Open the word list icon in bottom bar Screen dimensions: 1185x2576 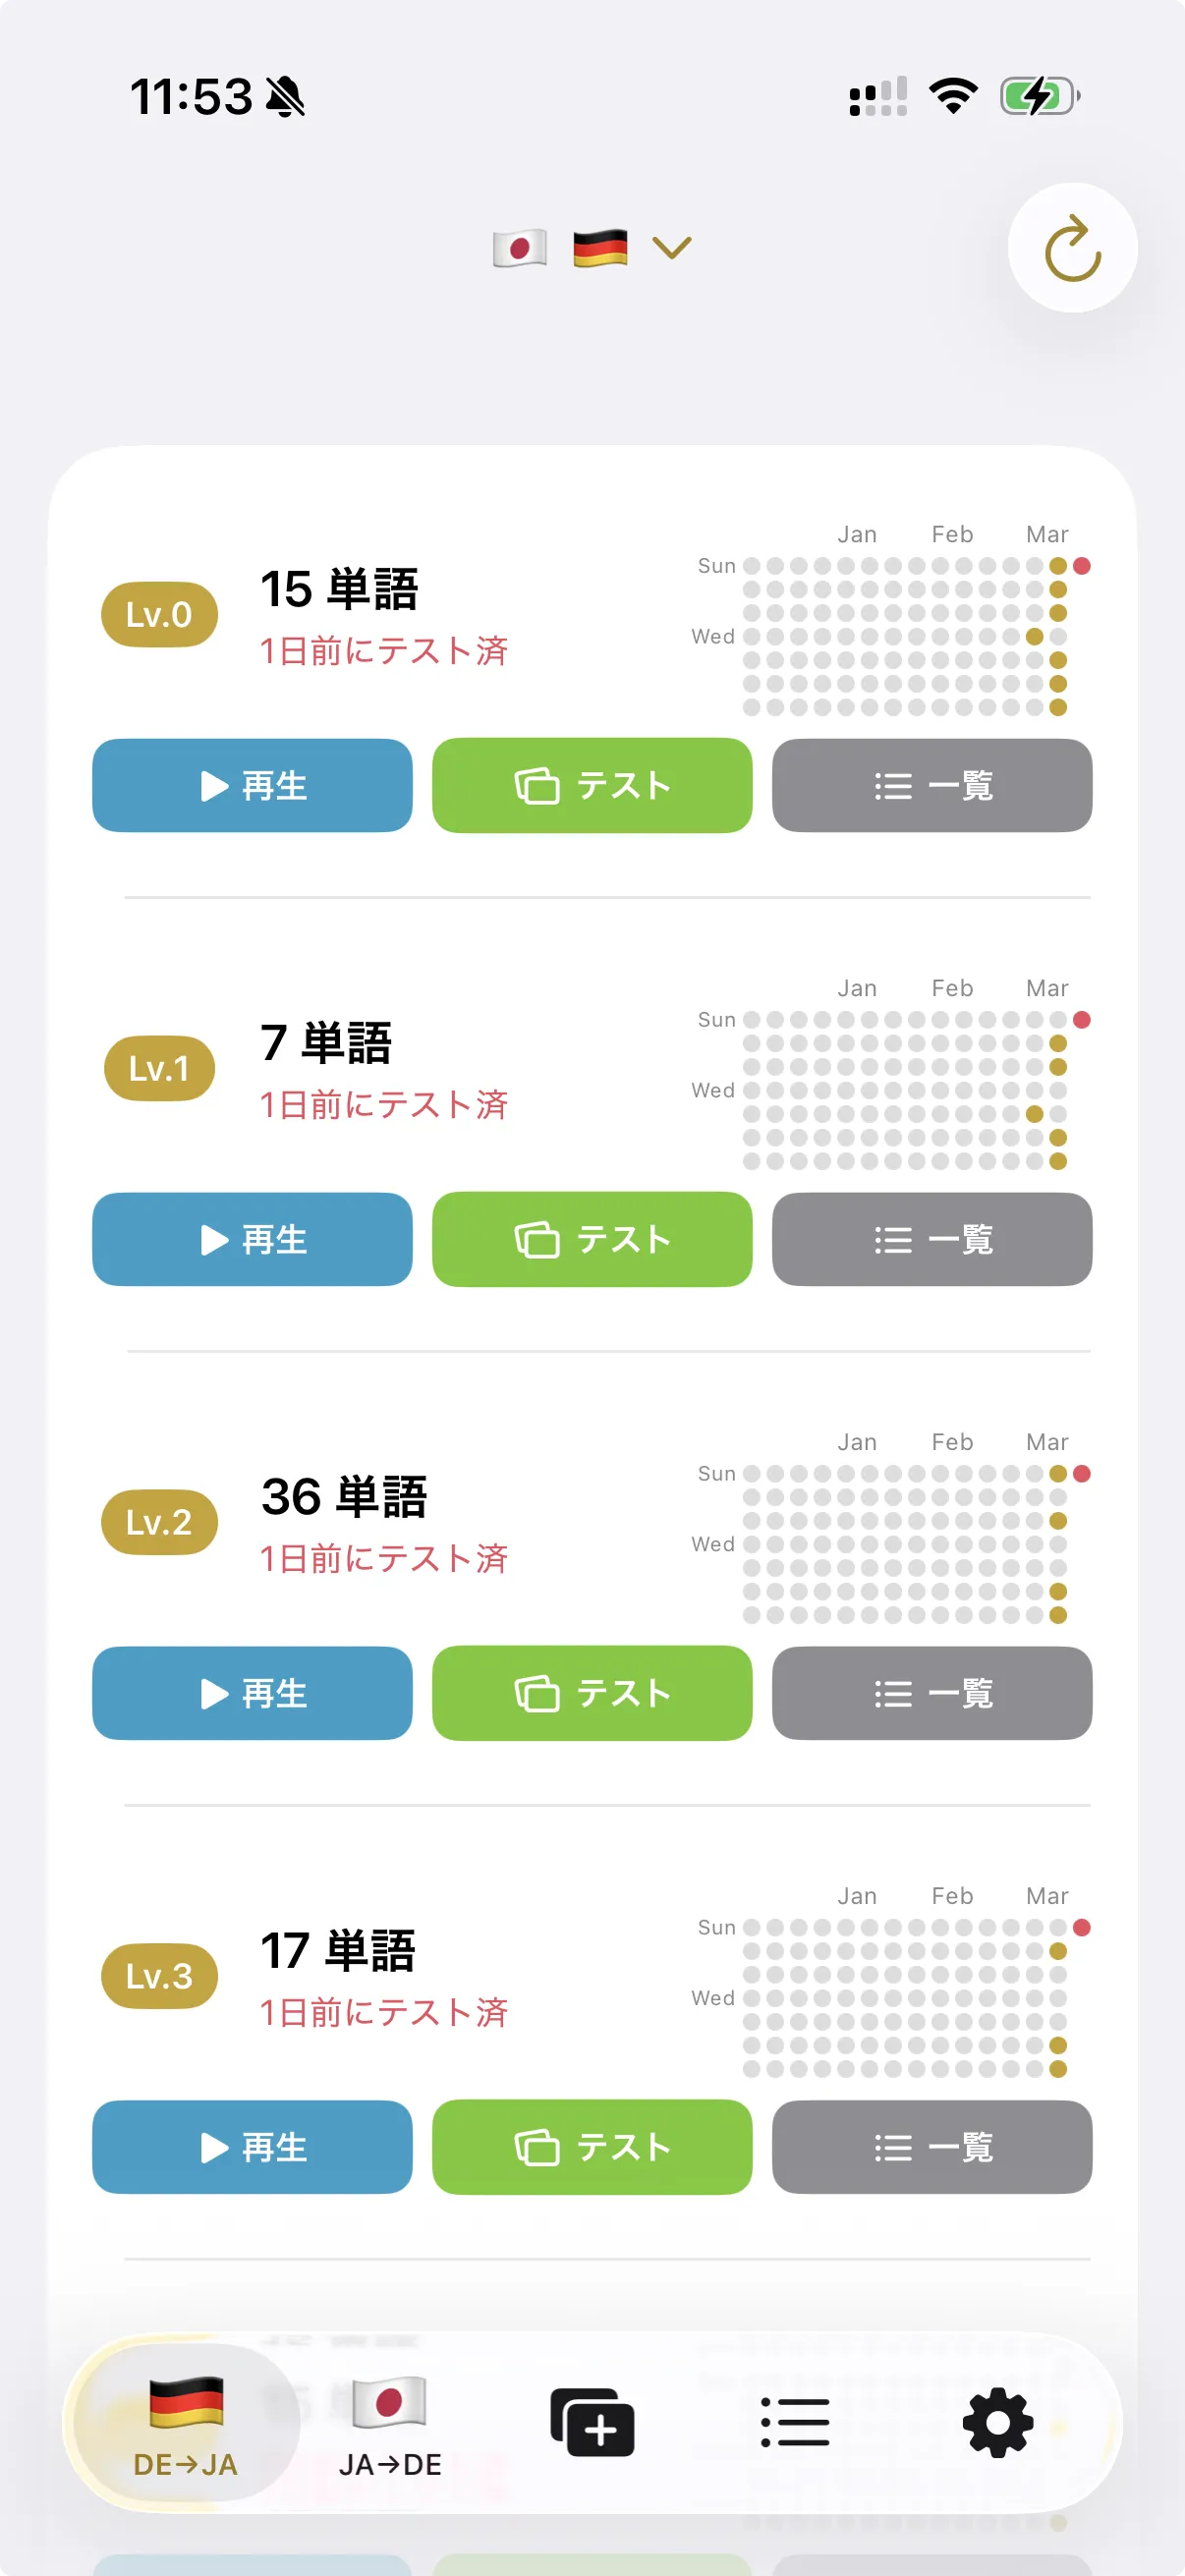click(x=795, y=2422)
